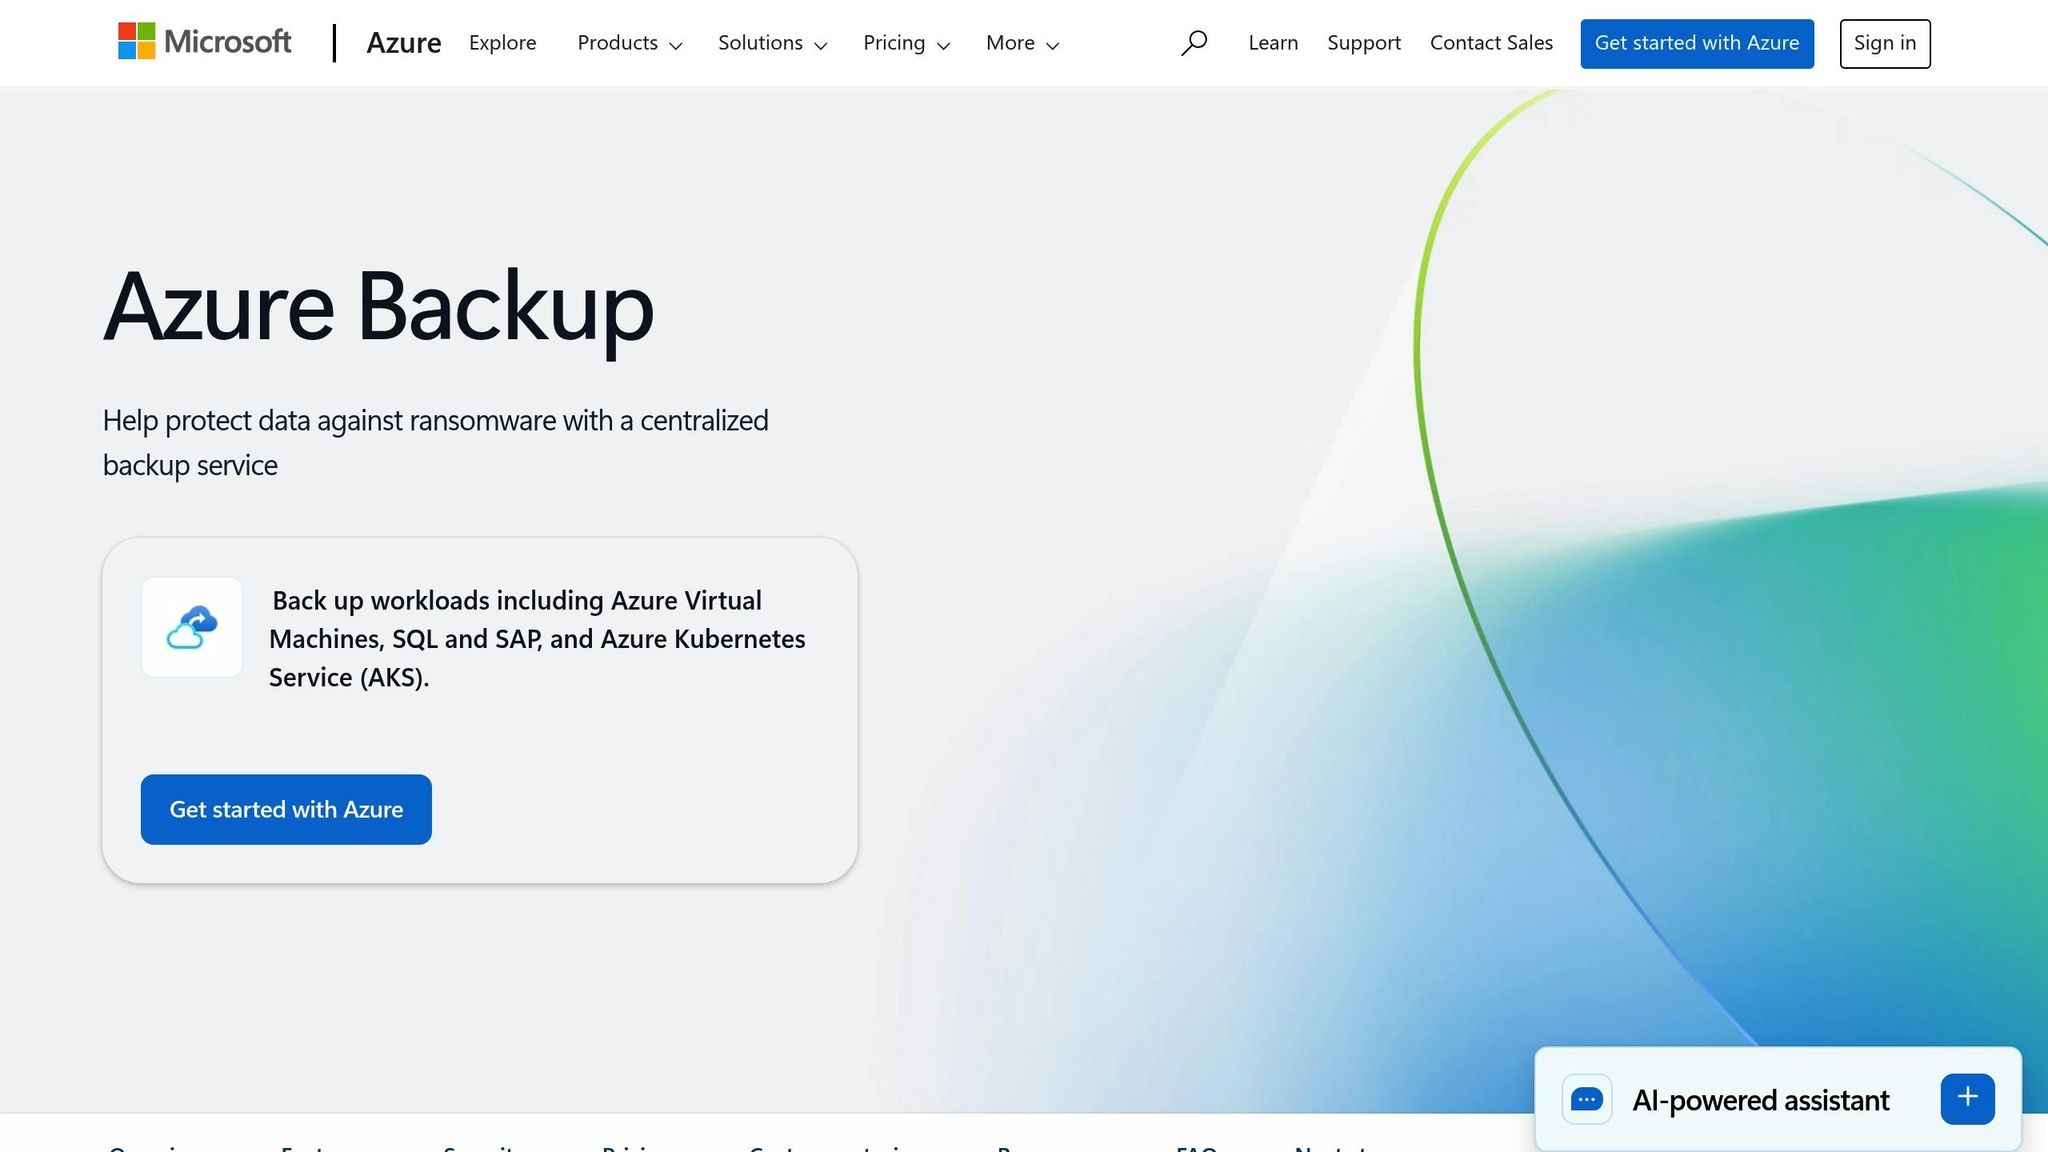
Task: Click the Microsoft logo
Action: point(204,42)
